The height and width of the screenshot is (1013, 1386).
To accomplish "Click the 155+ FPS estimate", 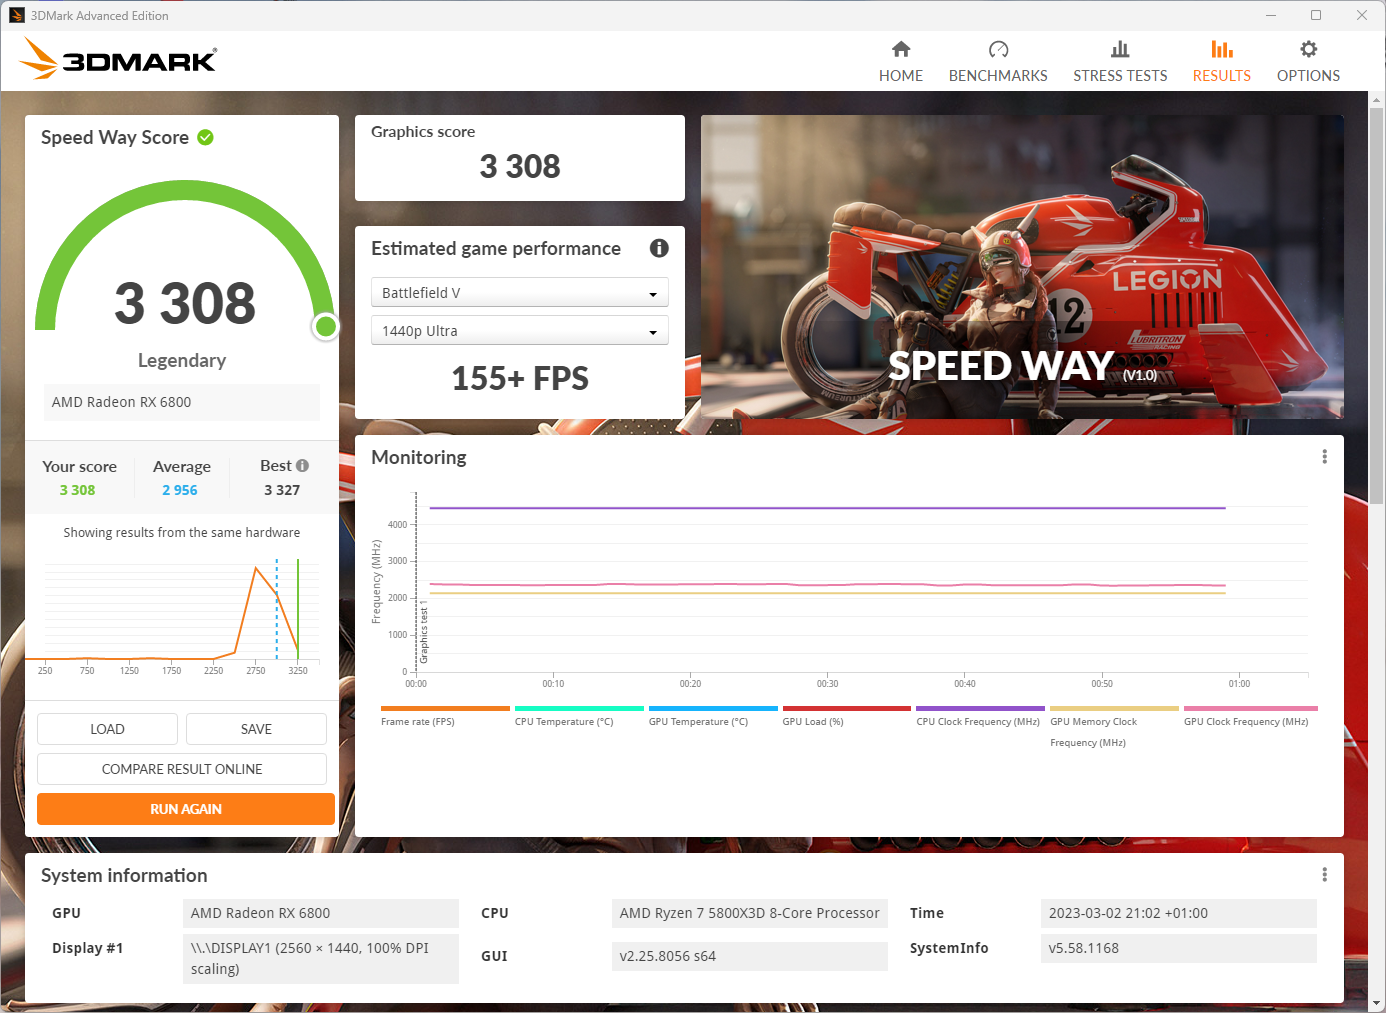I will [520, 379].
